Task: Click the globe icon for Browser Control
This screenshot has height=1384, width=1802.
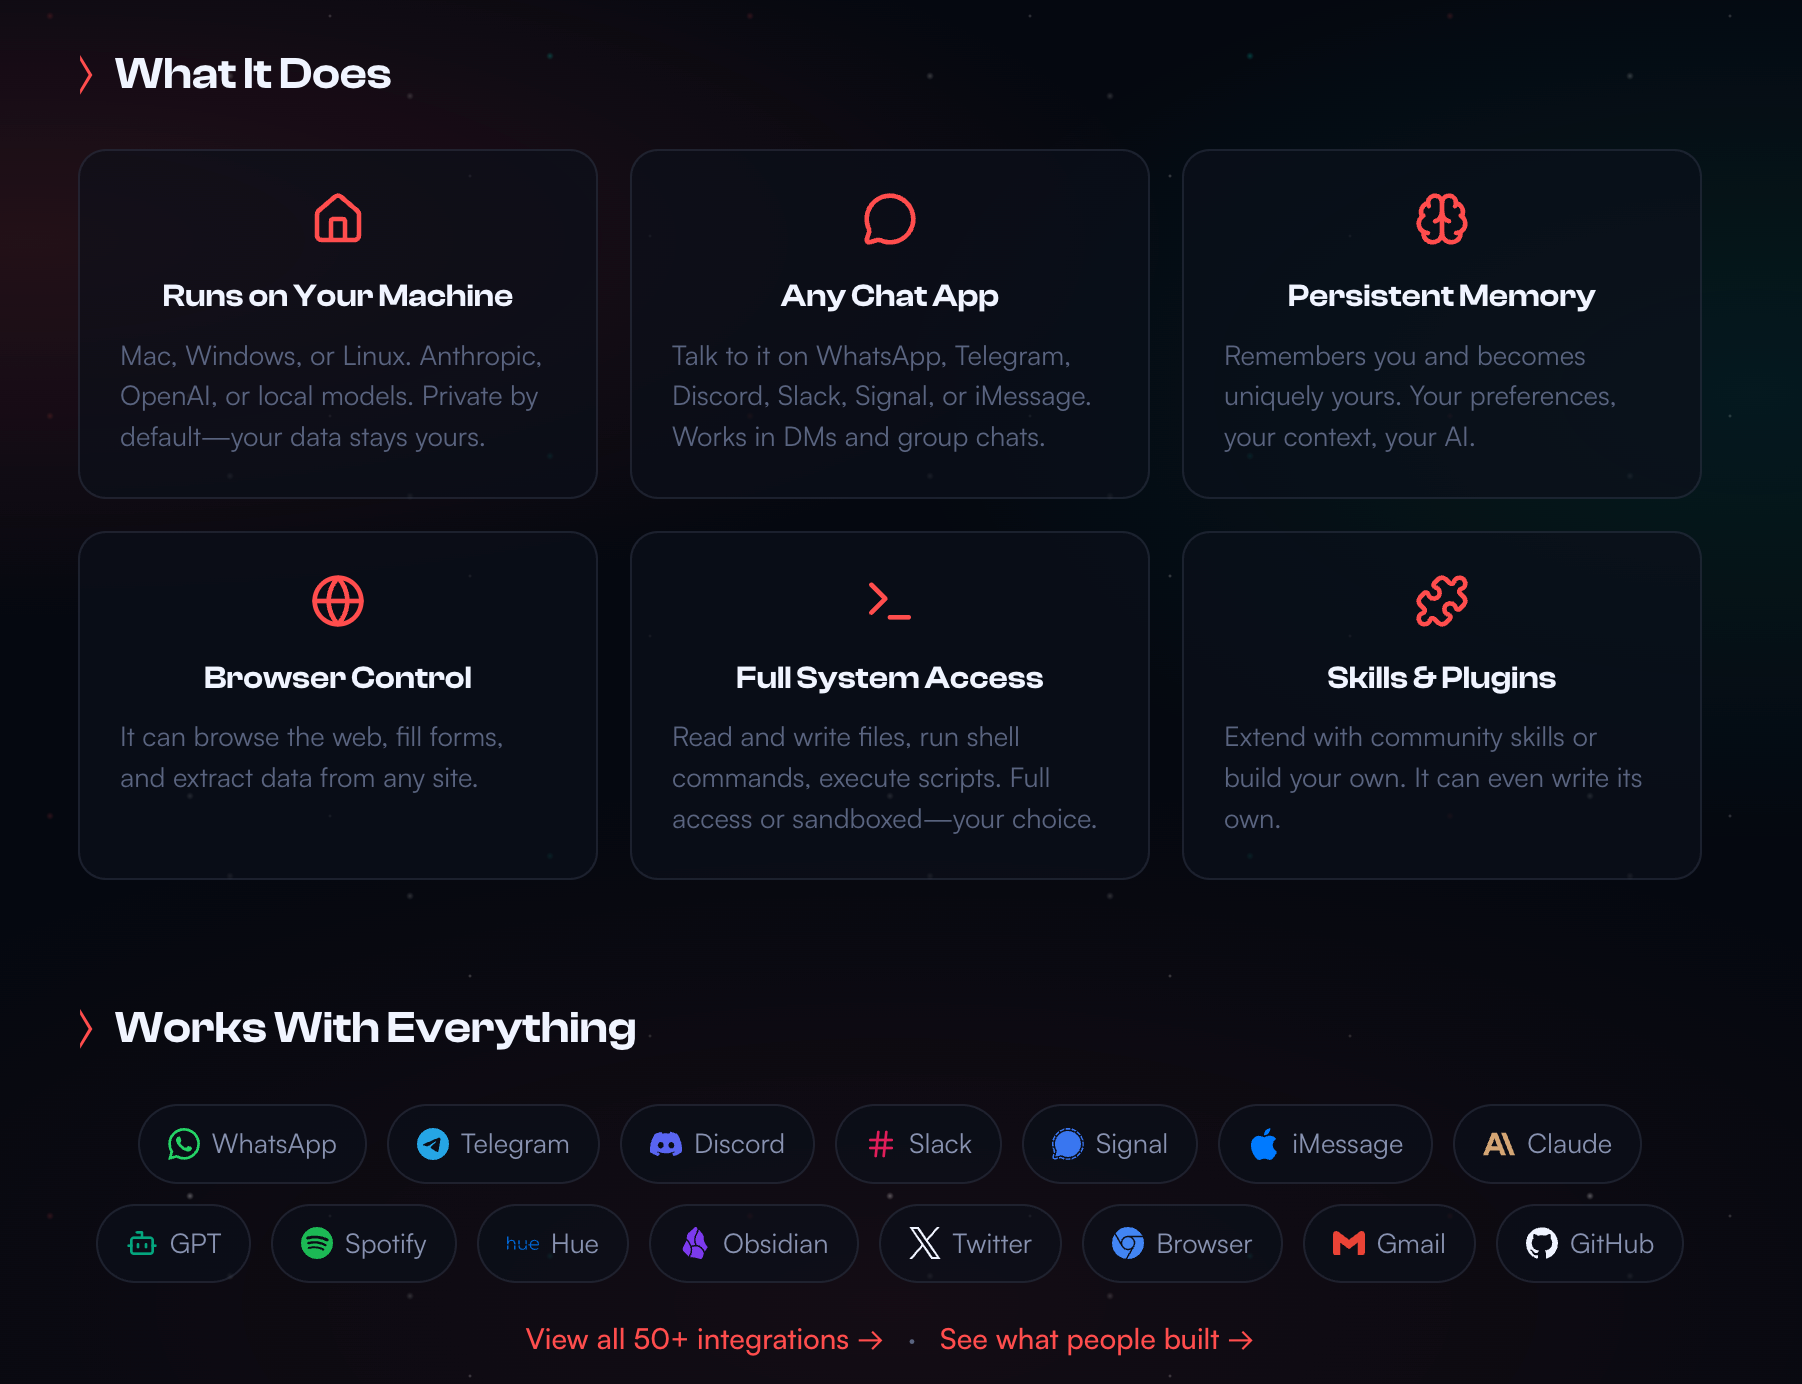Action: click(338, 601)
